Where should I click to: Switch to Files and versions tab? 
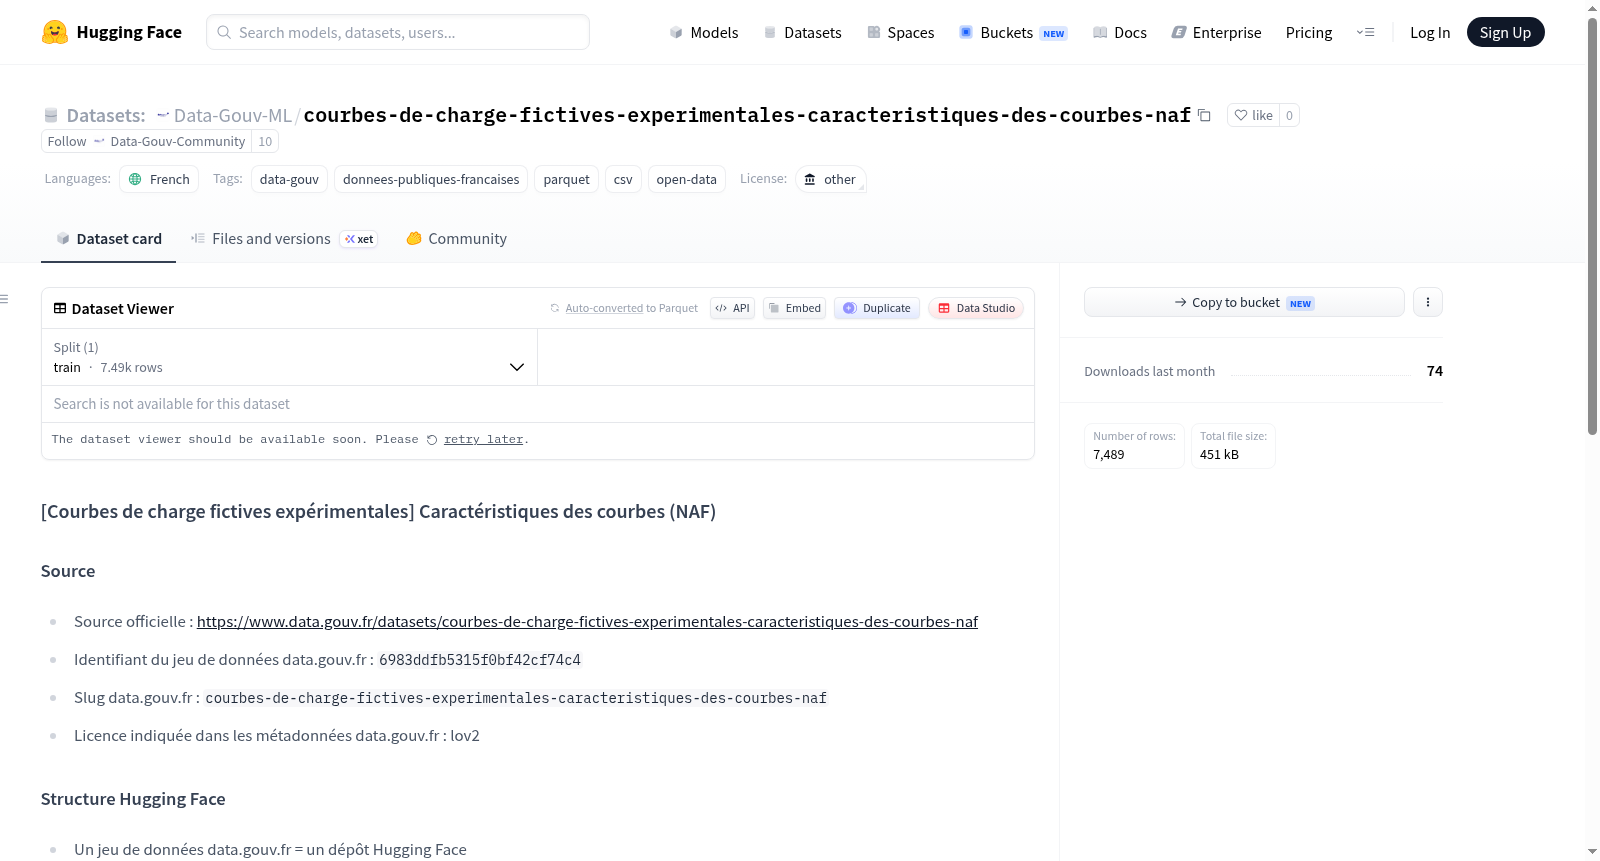tap(284, 239)
